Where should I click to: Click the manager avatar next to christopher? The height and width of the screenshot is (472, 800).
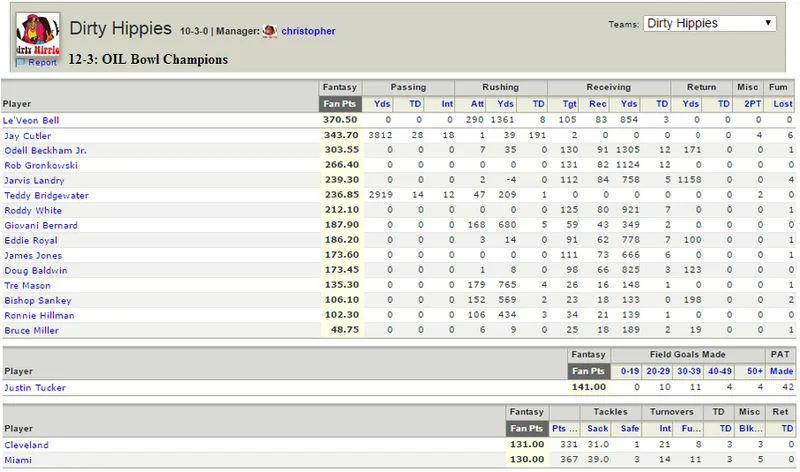(x=270, y=31)
